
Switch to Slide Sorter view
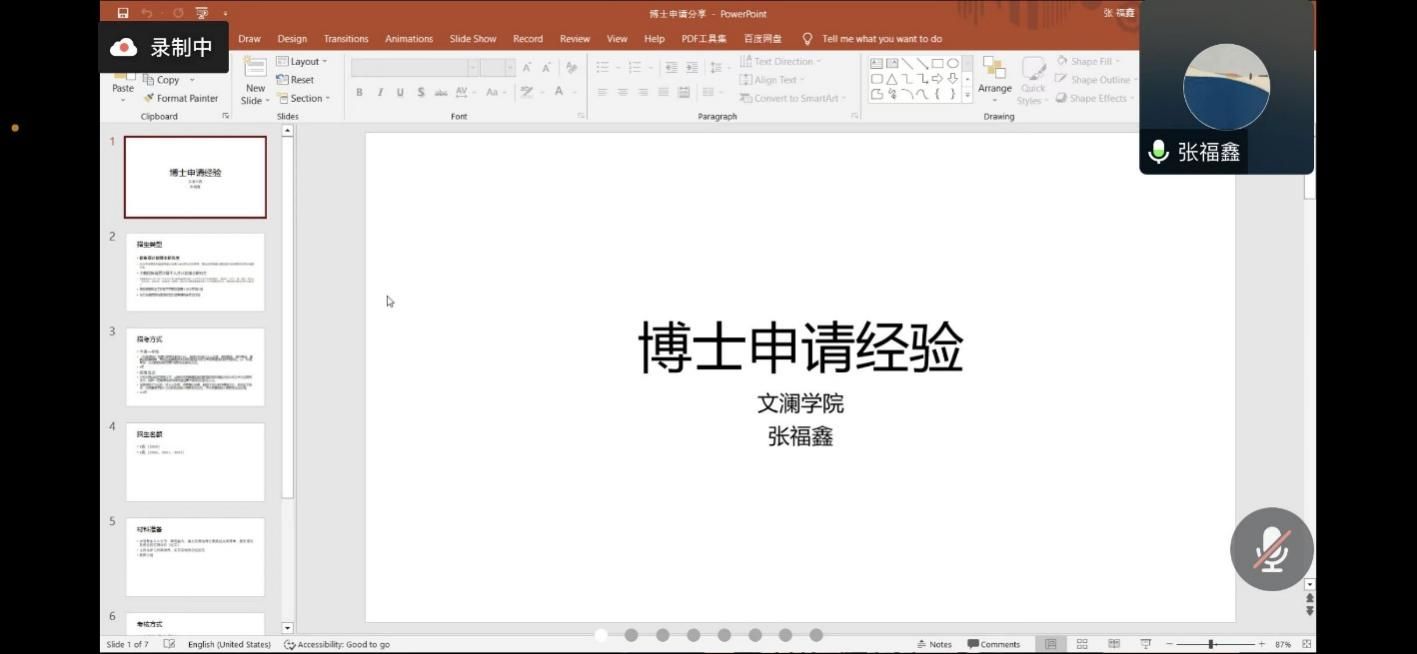[x=1082, y=644]
